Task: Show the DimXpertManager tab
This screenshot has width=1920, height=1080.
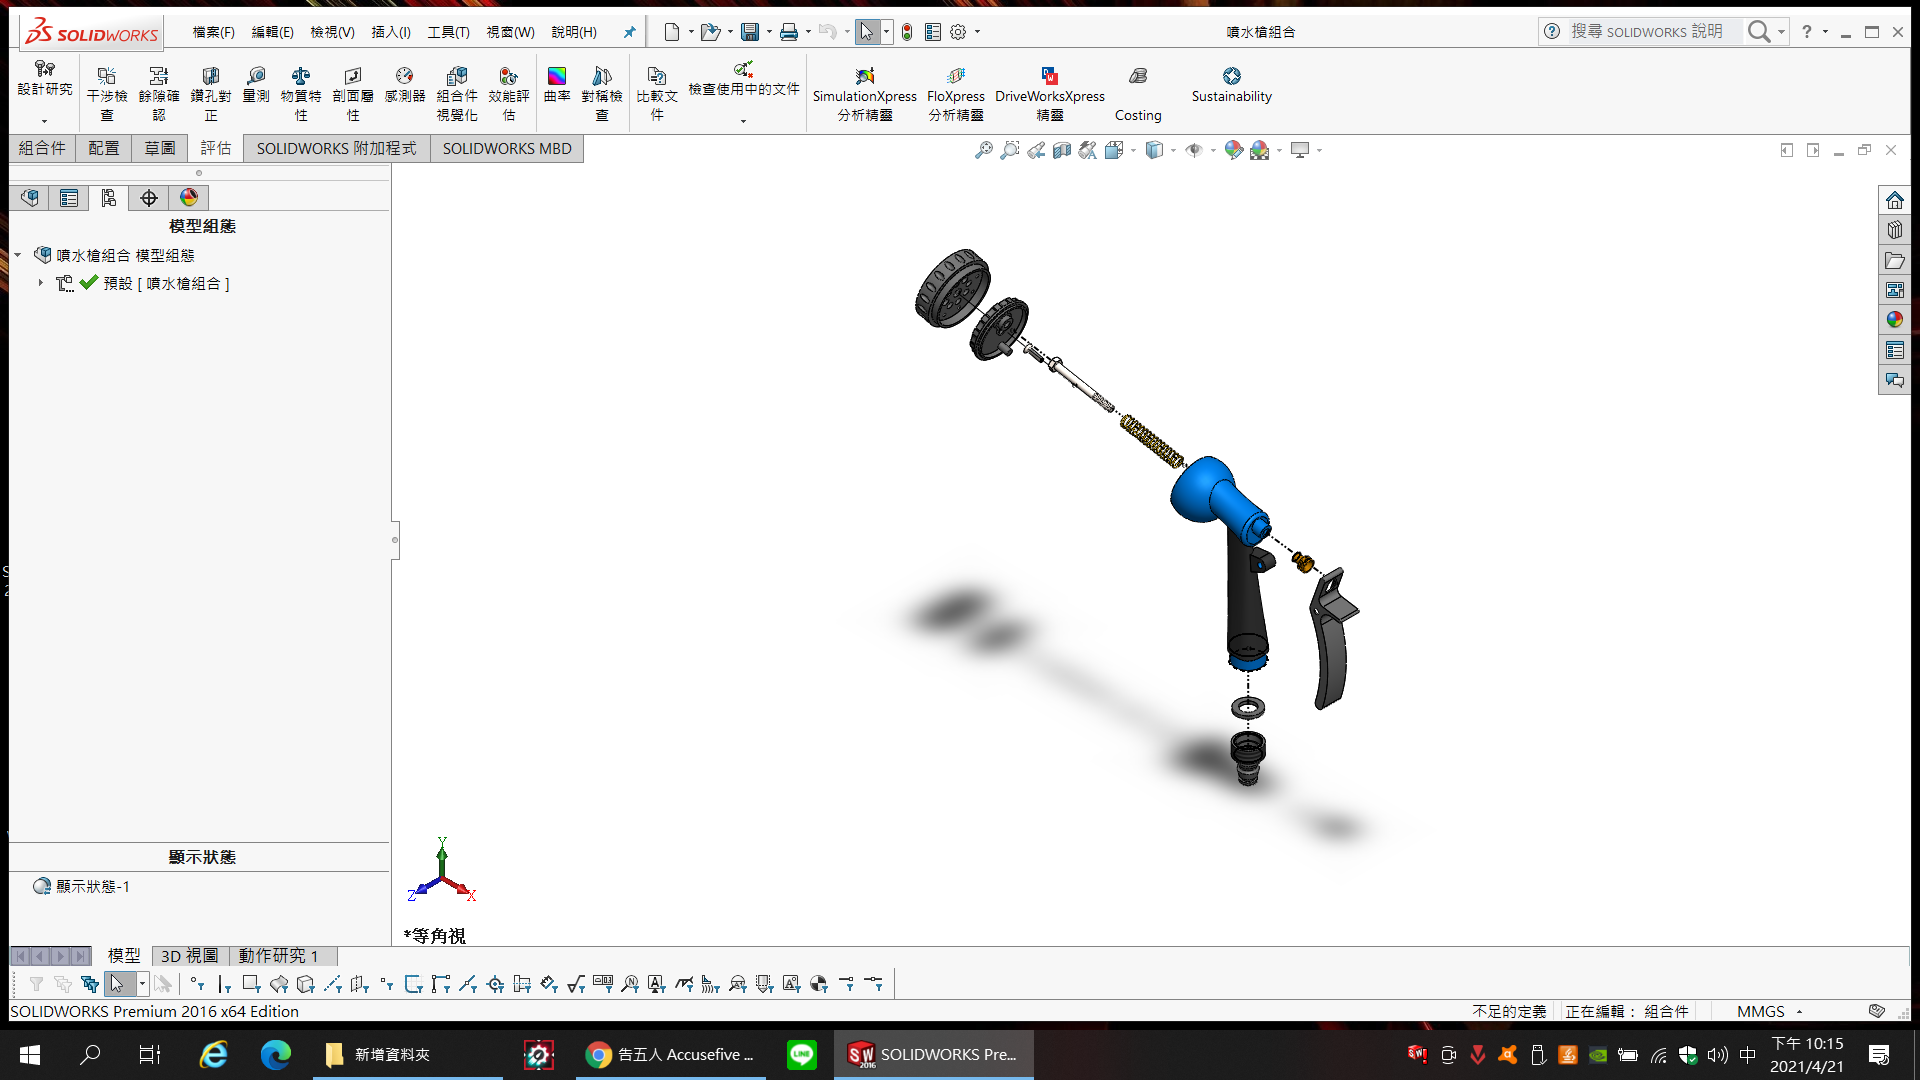Action: (x=149, y=198)
